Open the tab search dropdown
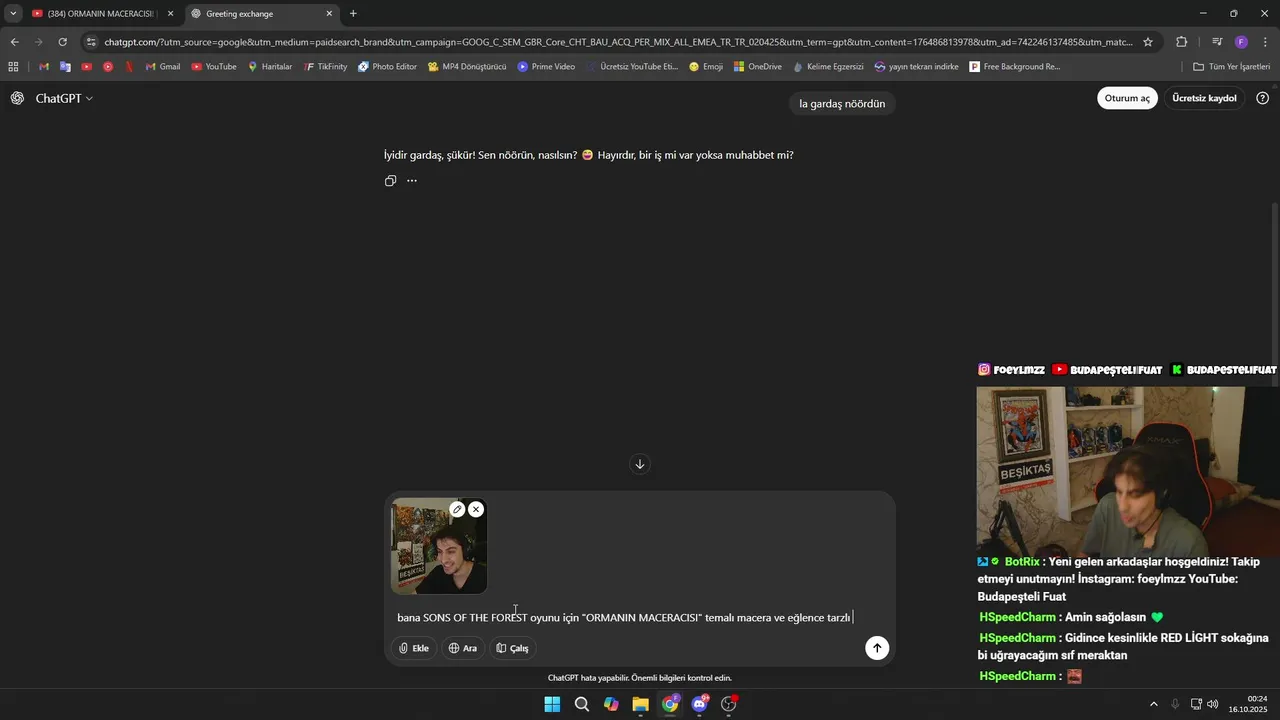 click(12, 14)
